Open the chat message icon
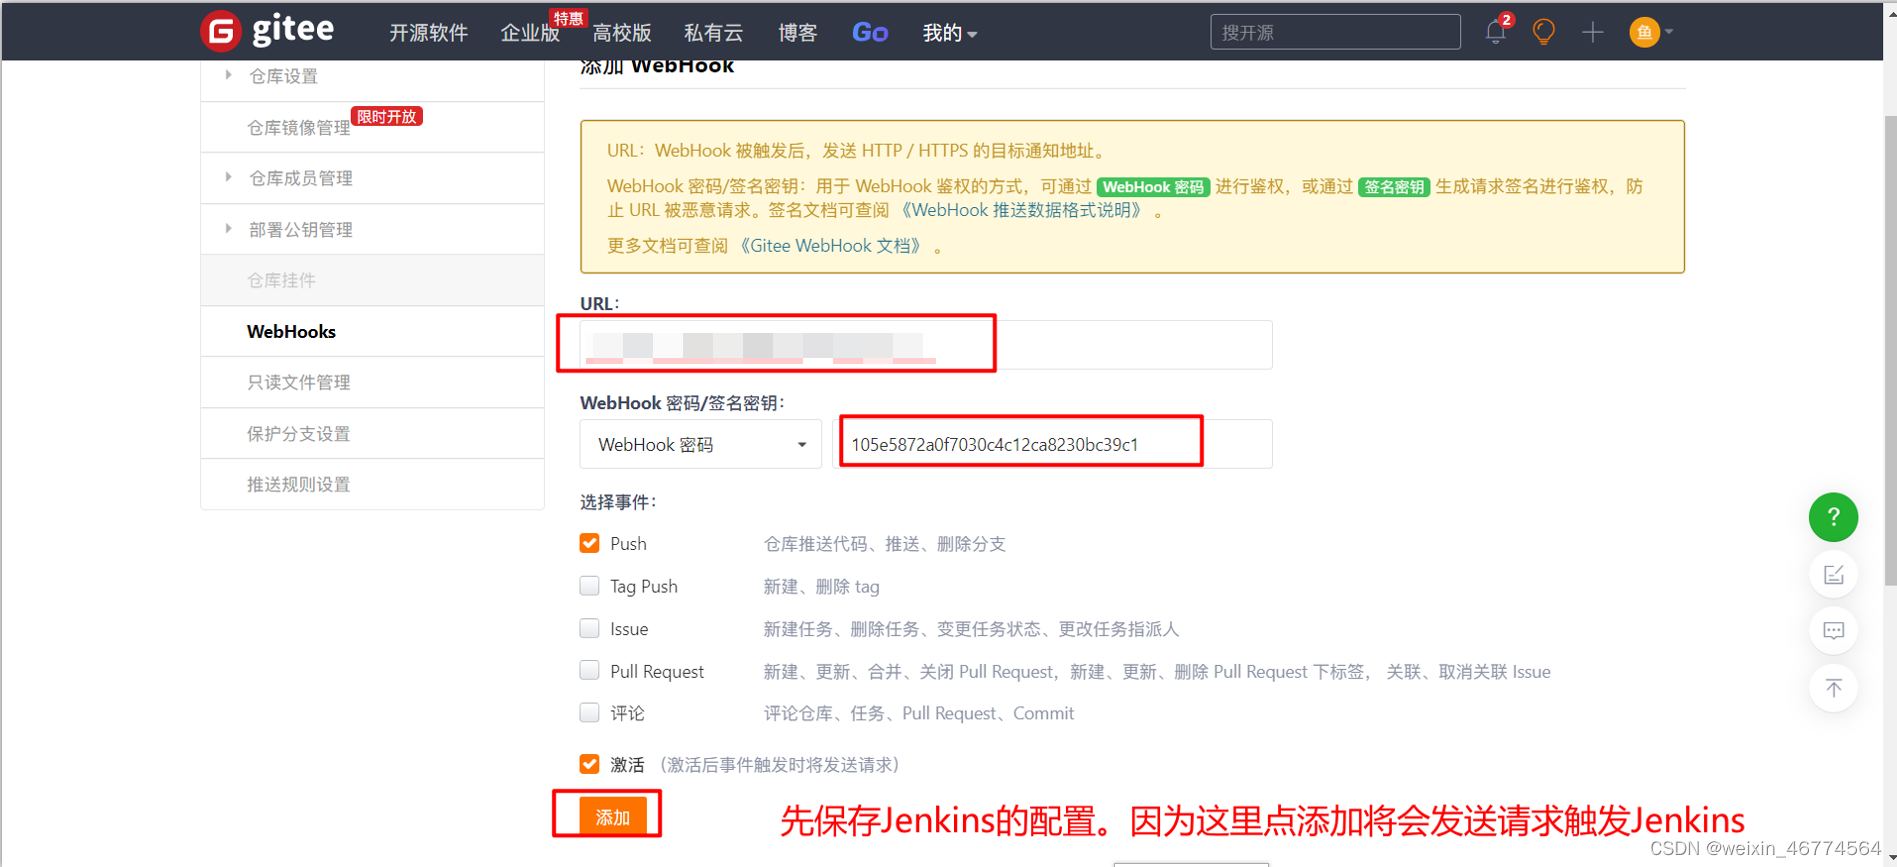1897x867 pixels. pyautogui.click(x=1833, y=631)
